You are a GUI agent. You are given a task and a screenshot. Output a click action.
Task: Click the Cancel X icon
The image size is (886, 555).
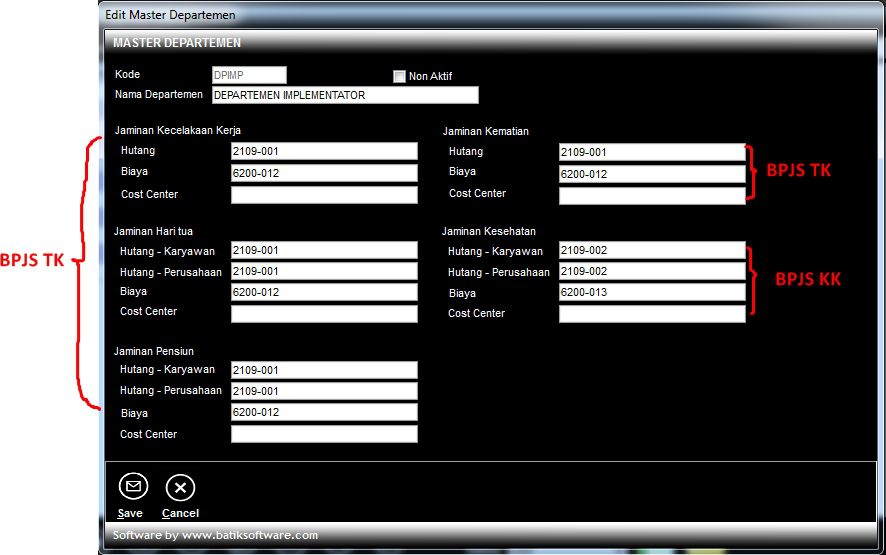click(x=180, y=487)
